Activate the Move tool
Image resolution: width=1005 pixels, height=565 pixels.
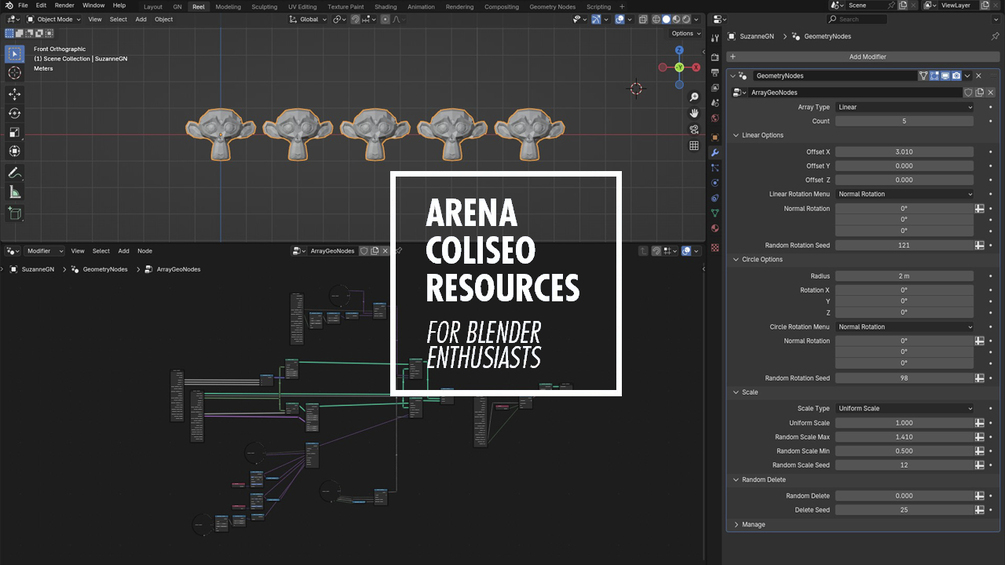[x=14, y=94]
